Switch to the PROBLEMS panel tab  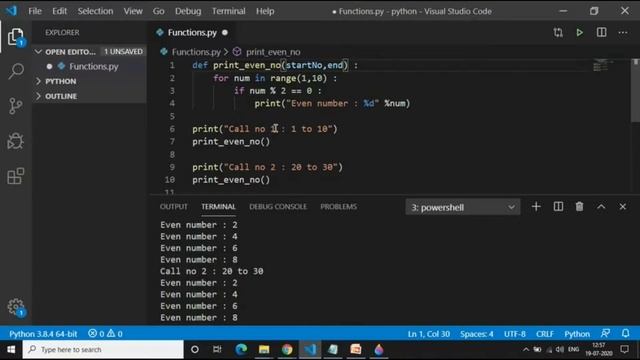338,207
